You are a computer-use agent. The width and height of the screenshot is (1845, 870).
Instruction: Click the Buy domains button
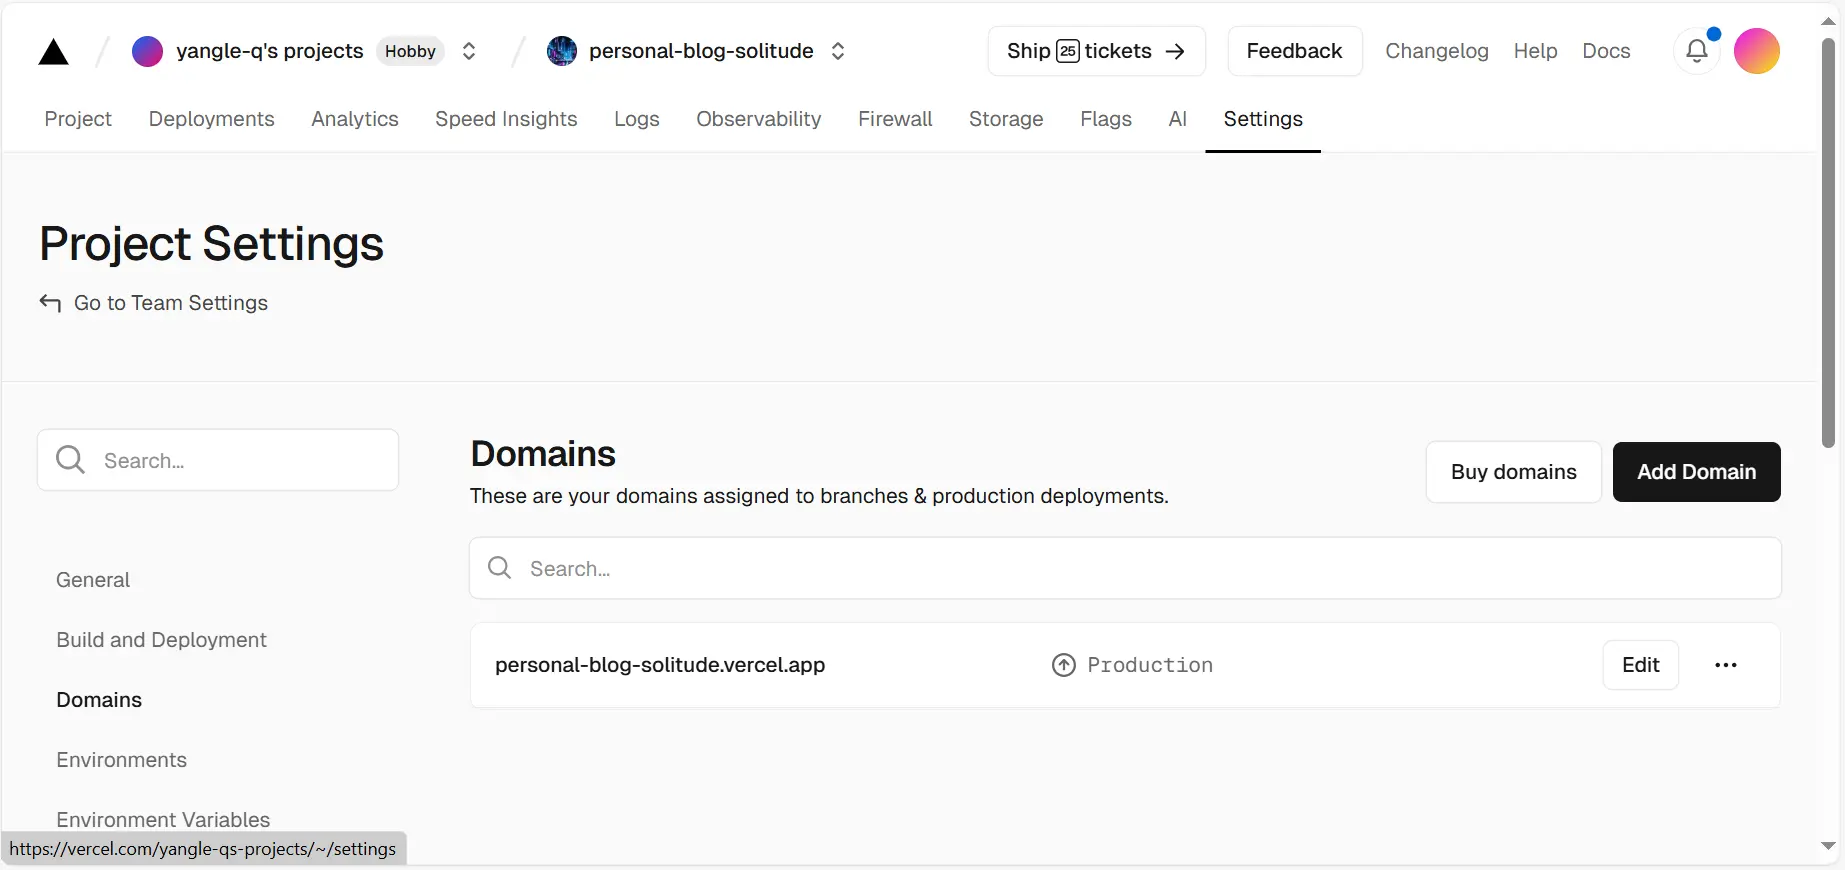[x=1514, y=472]
